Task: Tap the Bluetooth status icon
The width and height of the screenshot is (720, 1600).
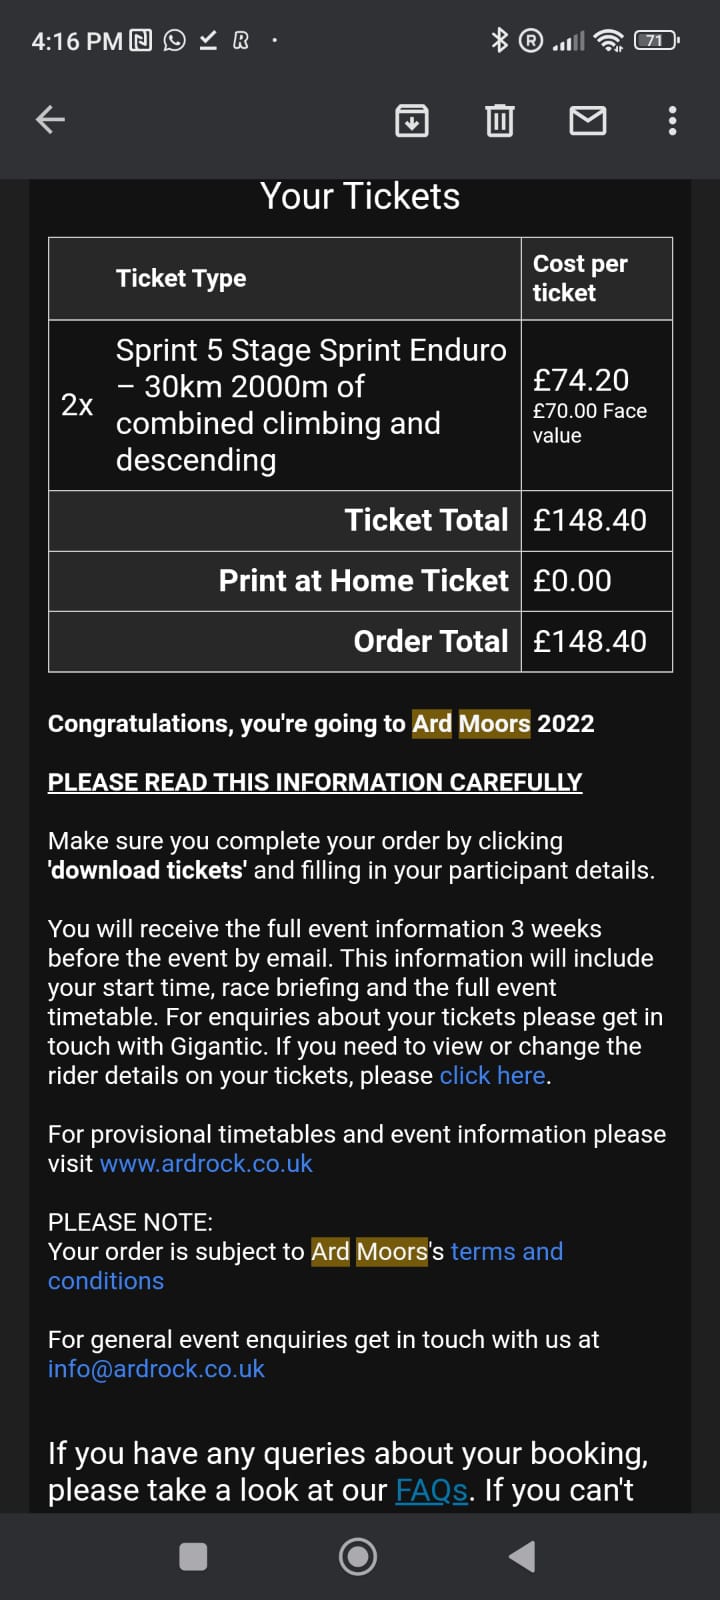Action: click(x=499, y=40)
